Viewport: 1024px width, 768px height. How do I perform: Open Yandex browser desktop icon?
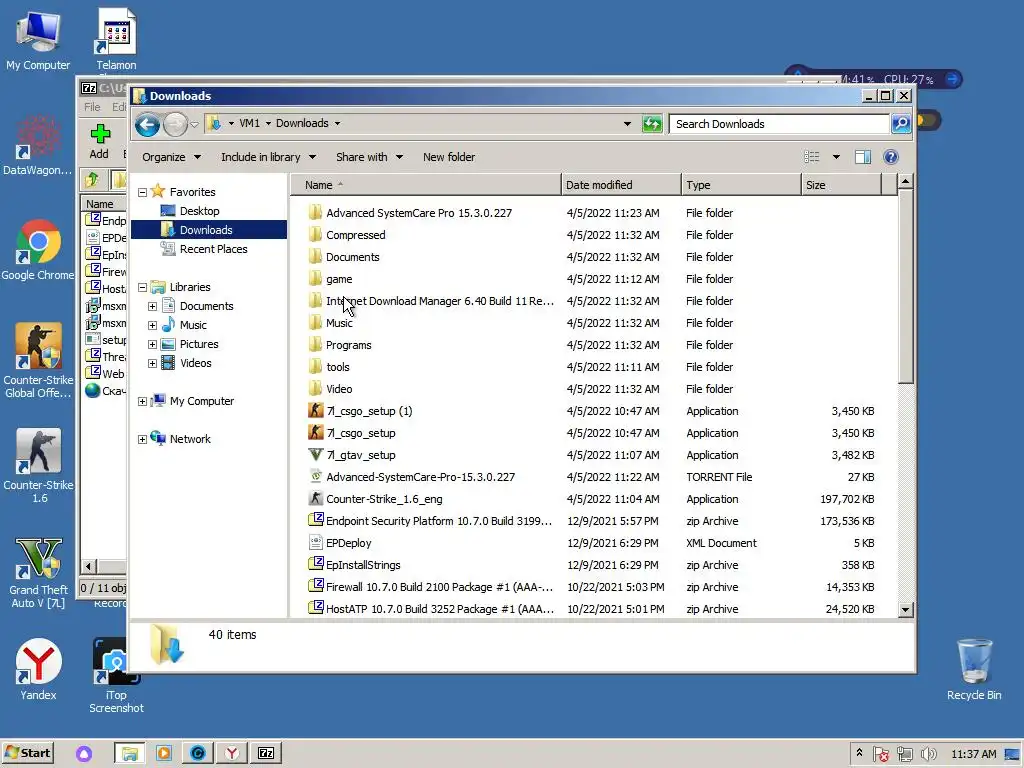tap(38, 669)
